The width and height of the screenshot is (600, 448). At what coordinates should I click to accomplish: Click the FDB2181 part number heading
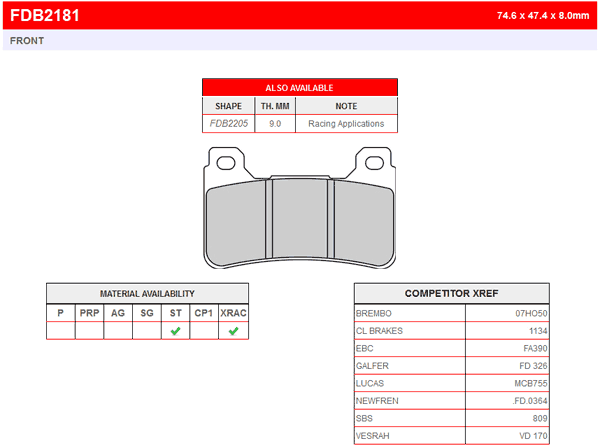[x=44, y=15]
